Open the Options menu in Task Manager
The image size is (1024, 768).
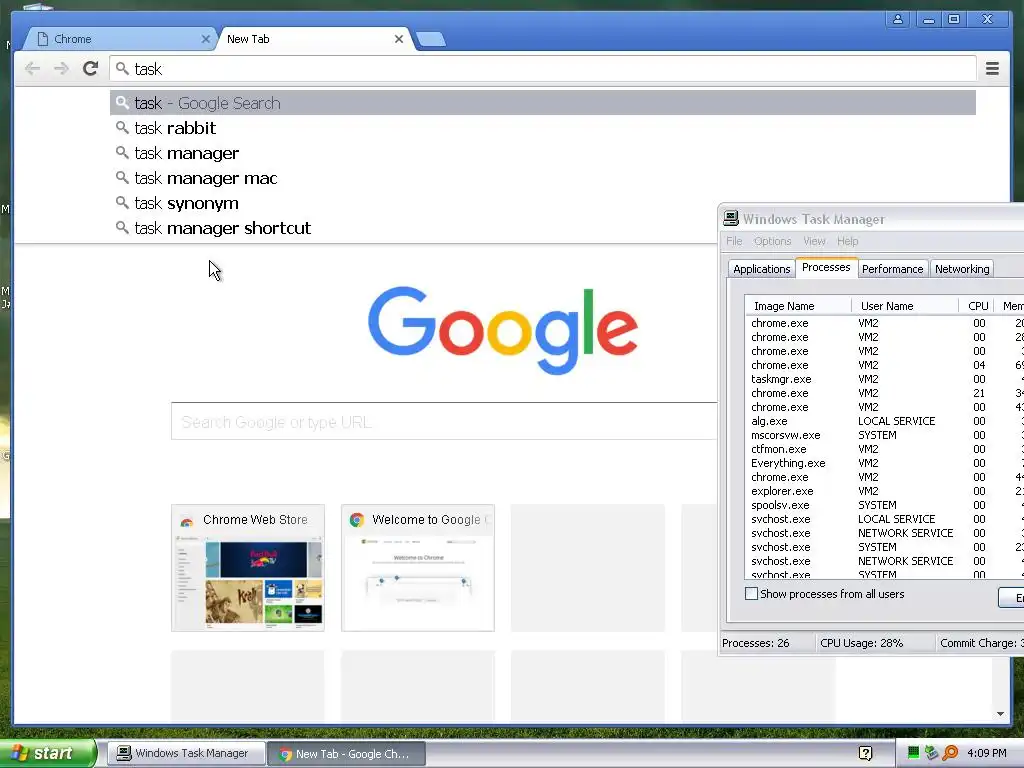[773, 241]
